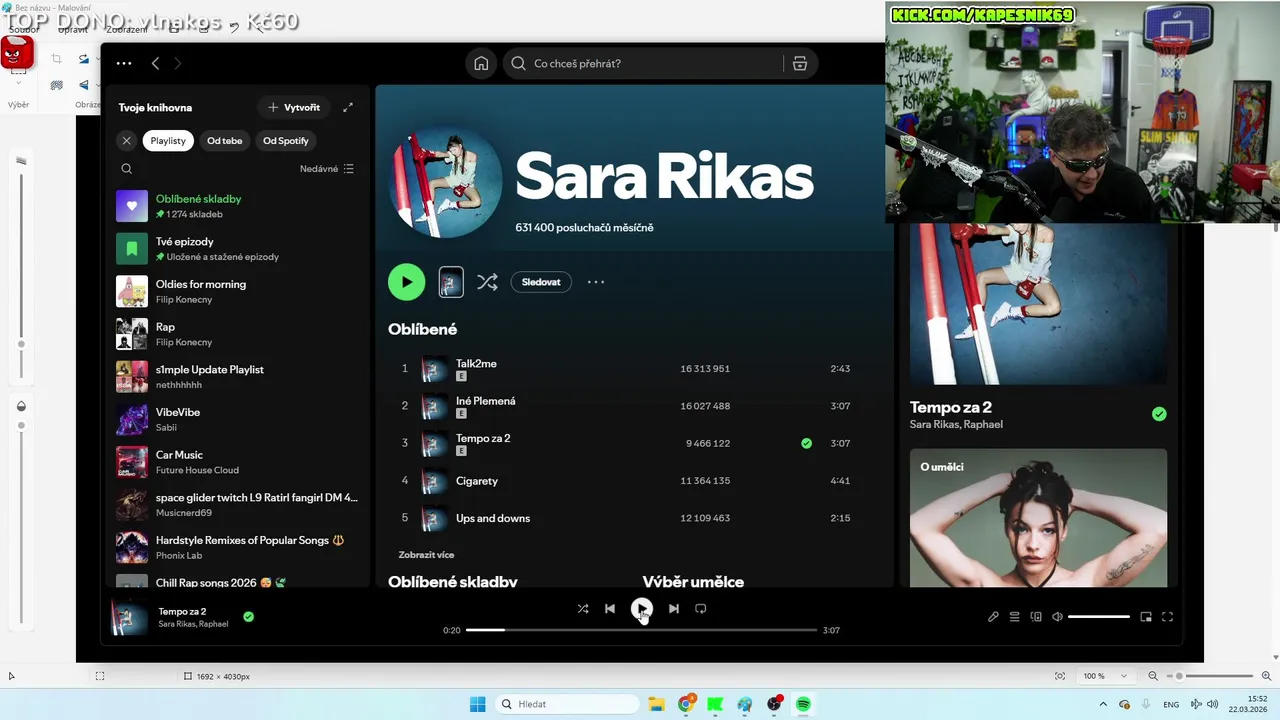Viewport: 1280px width, 720px height.
Task: Open the Tvé epizody library item
Action: (237, 249)
